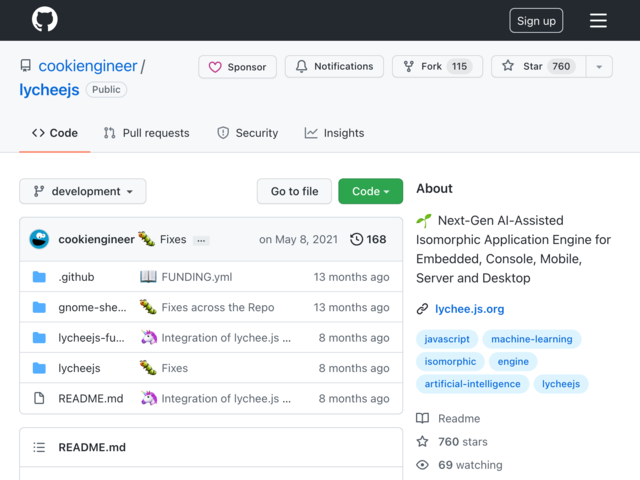Open the 760 stars link
The image size is (640, 480).
pyautogui.click(x=452, y=442)
